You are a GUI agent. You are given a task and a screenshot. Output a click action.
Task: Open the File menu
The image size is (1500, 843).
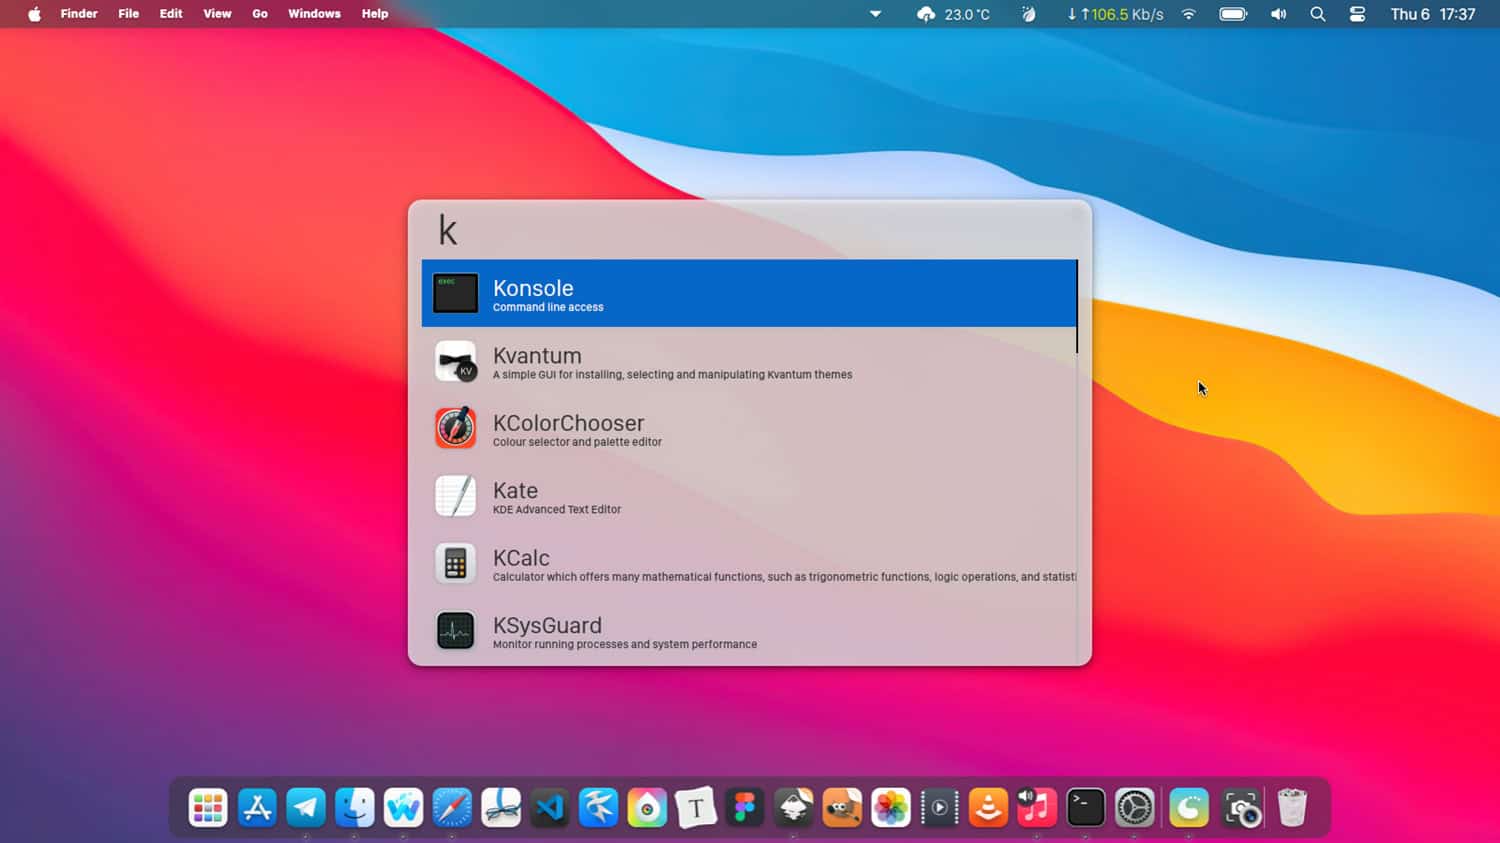(129, 14)
